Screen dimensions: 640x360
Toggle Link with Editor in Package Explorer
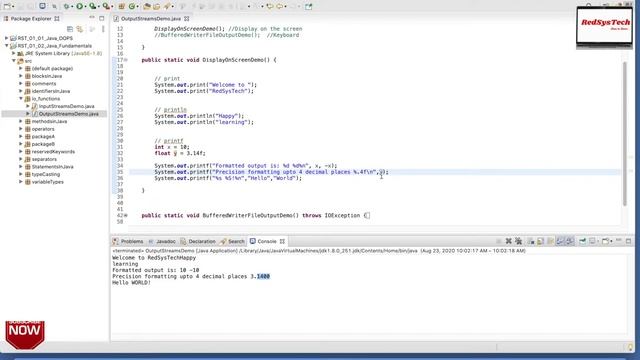click(80, 29)
